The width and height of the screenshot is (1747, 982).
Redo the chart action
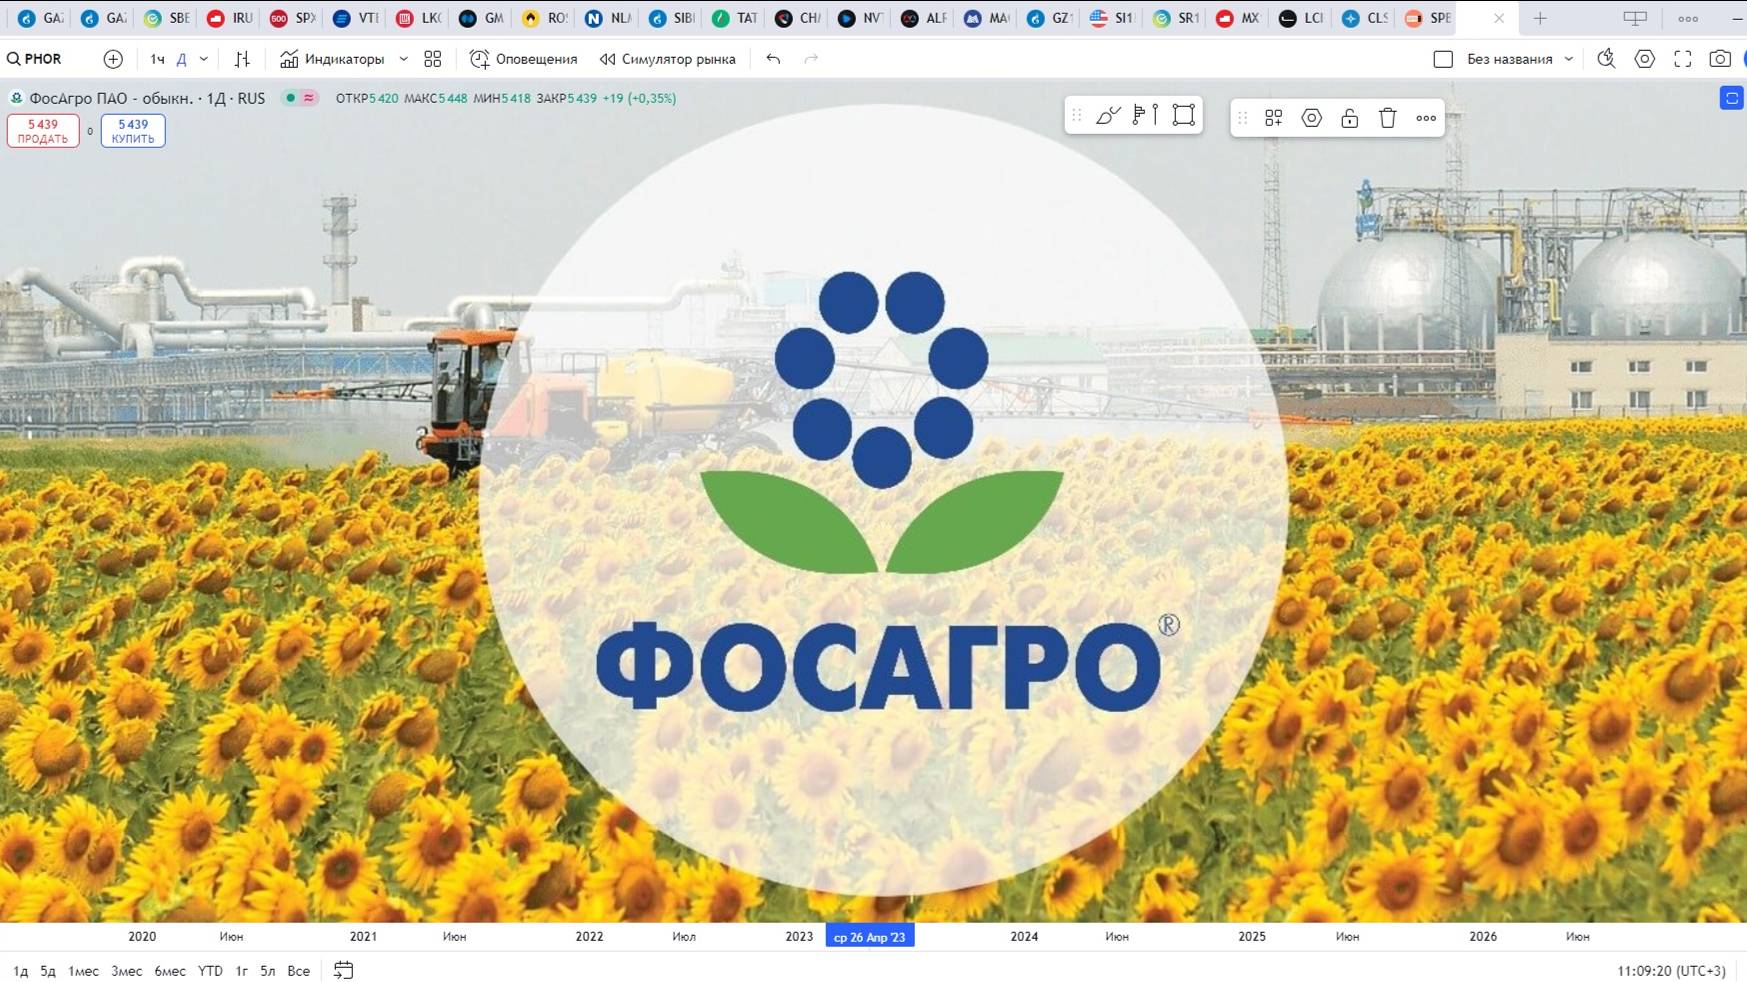pyautogui.click(x=811, y=59)
